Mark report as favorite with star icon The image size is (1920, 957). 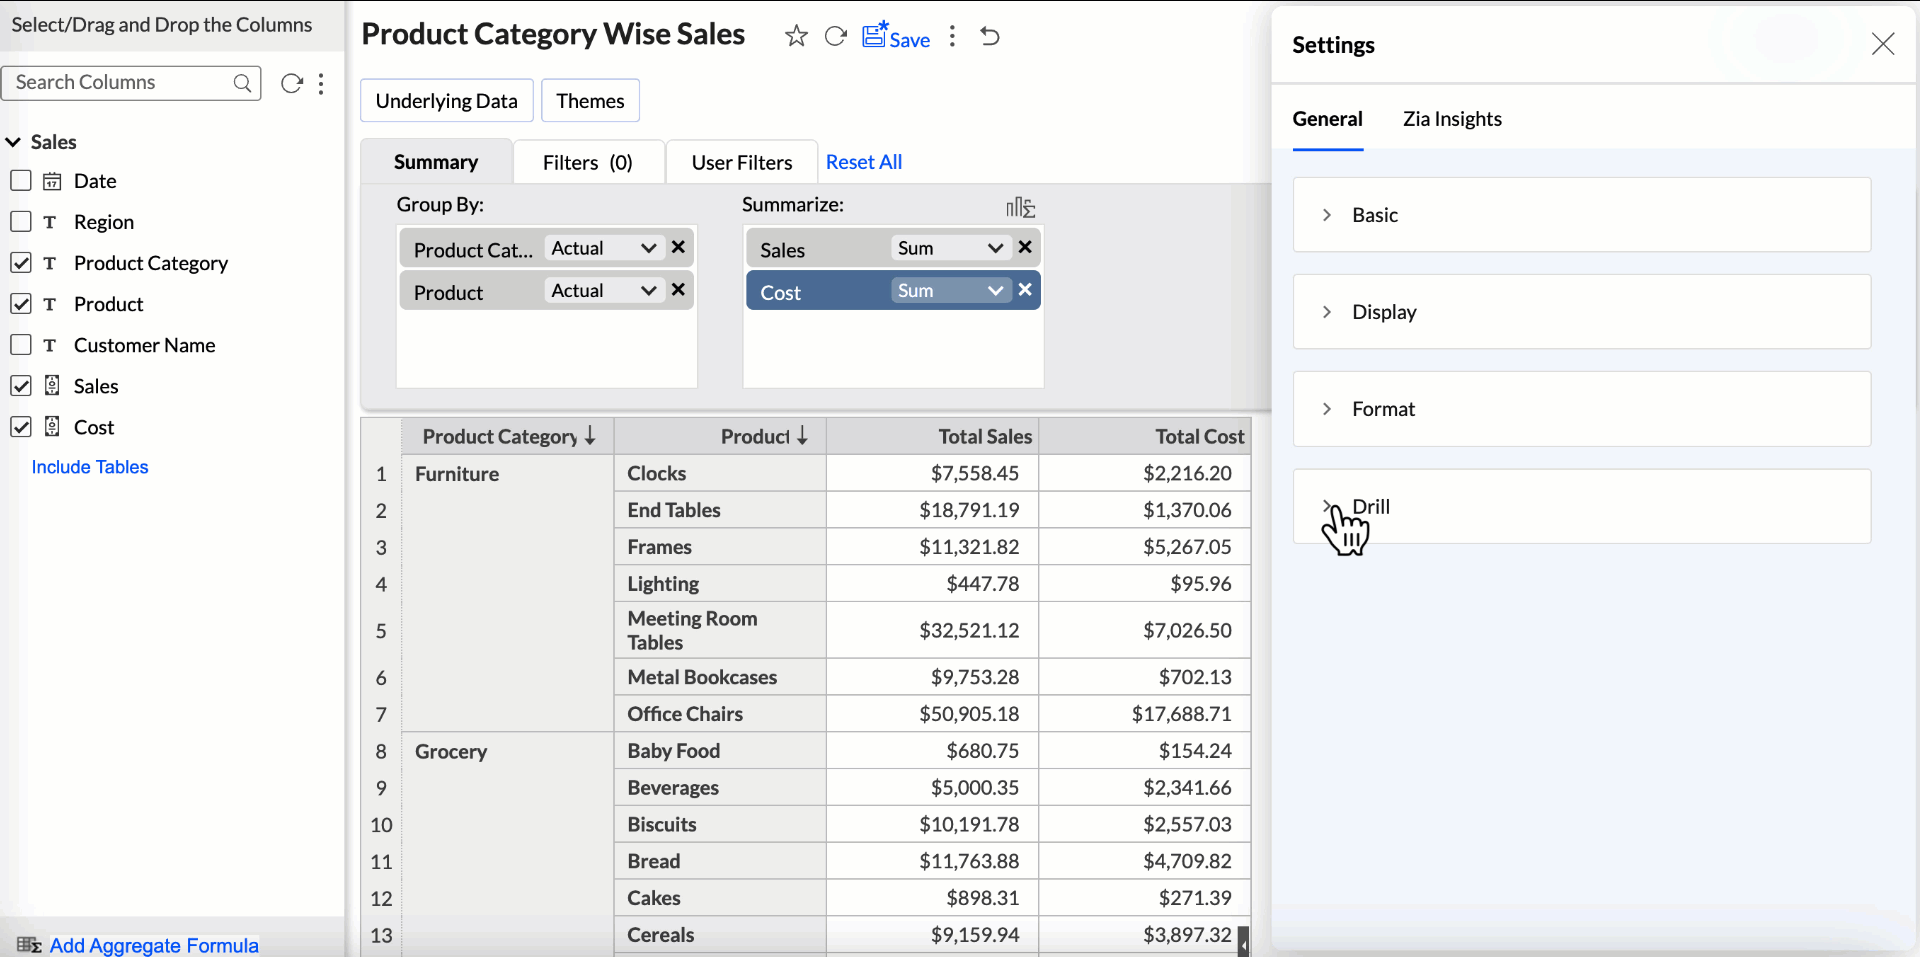[x=796, y=37]
